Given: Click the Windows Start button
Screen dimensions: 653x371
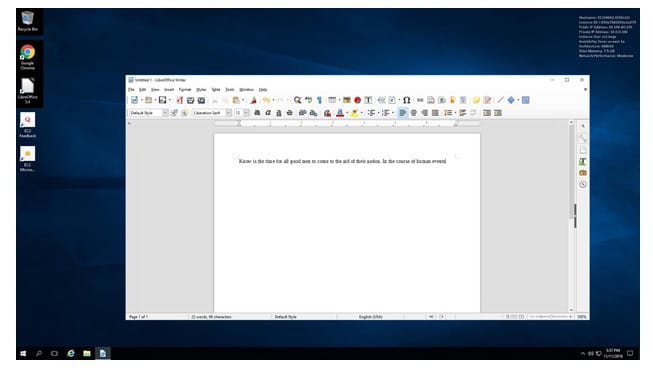Looking at the screenshot, I should (23, 353).
